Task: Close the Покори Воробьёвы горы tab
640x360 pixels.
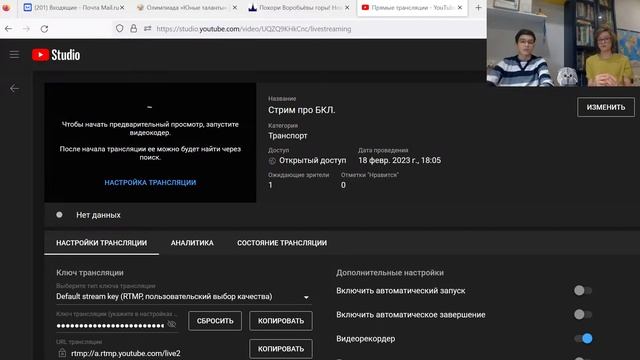Action: [x=347, y=7]
